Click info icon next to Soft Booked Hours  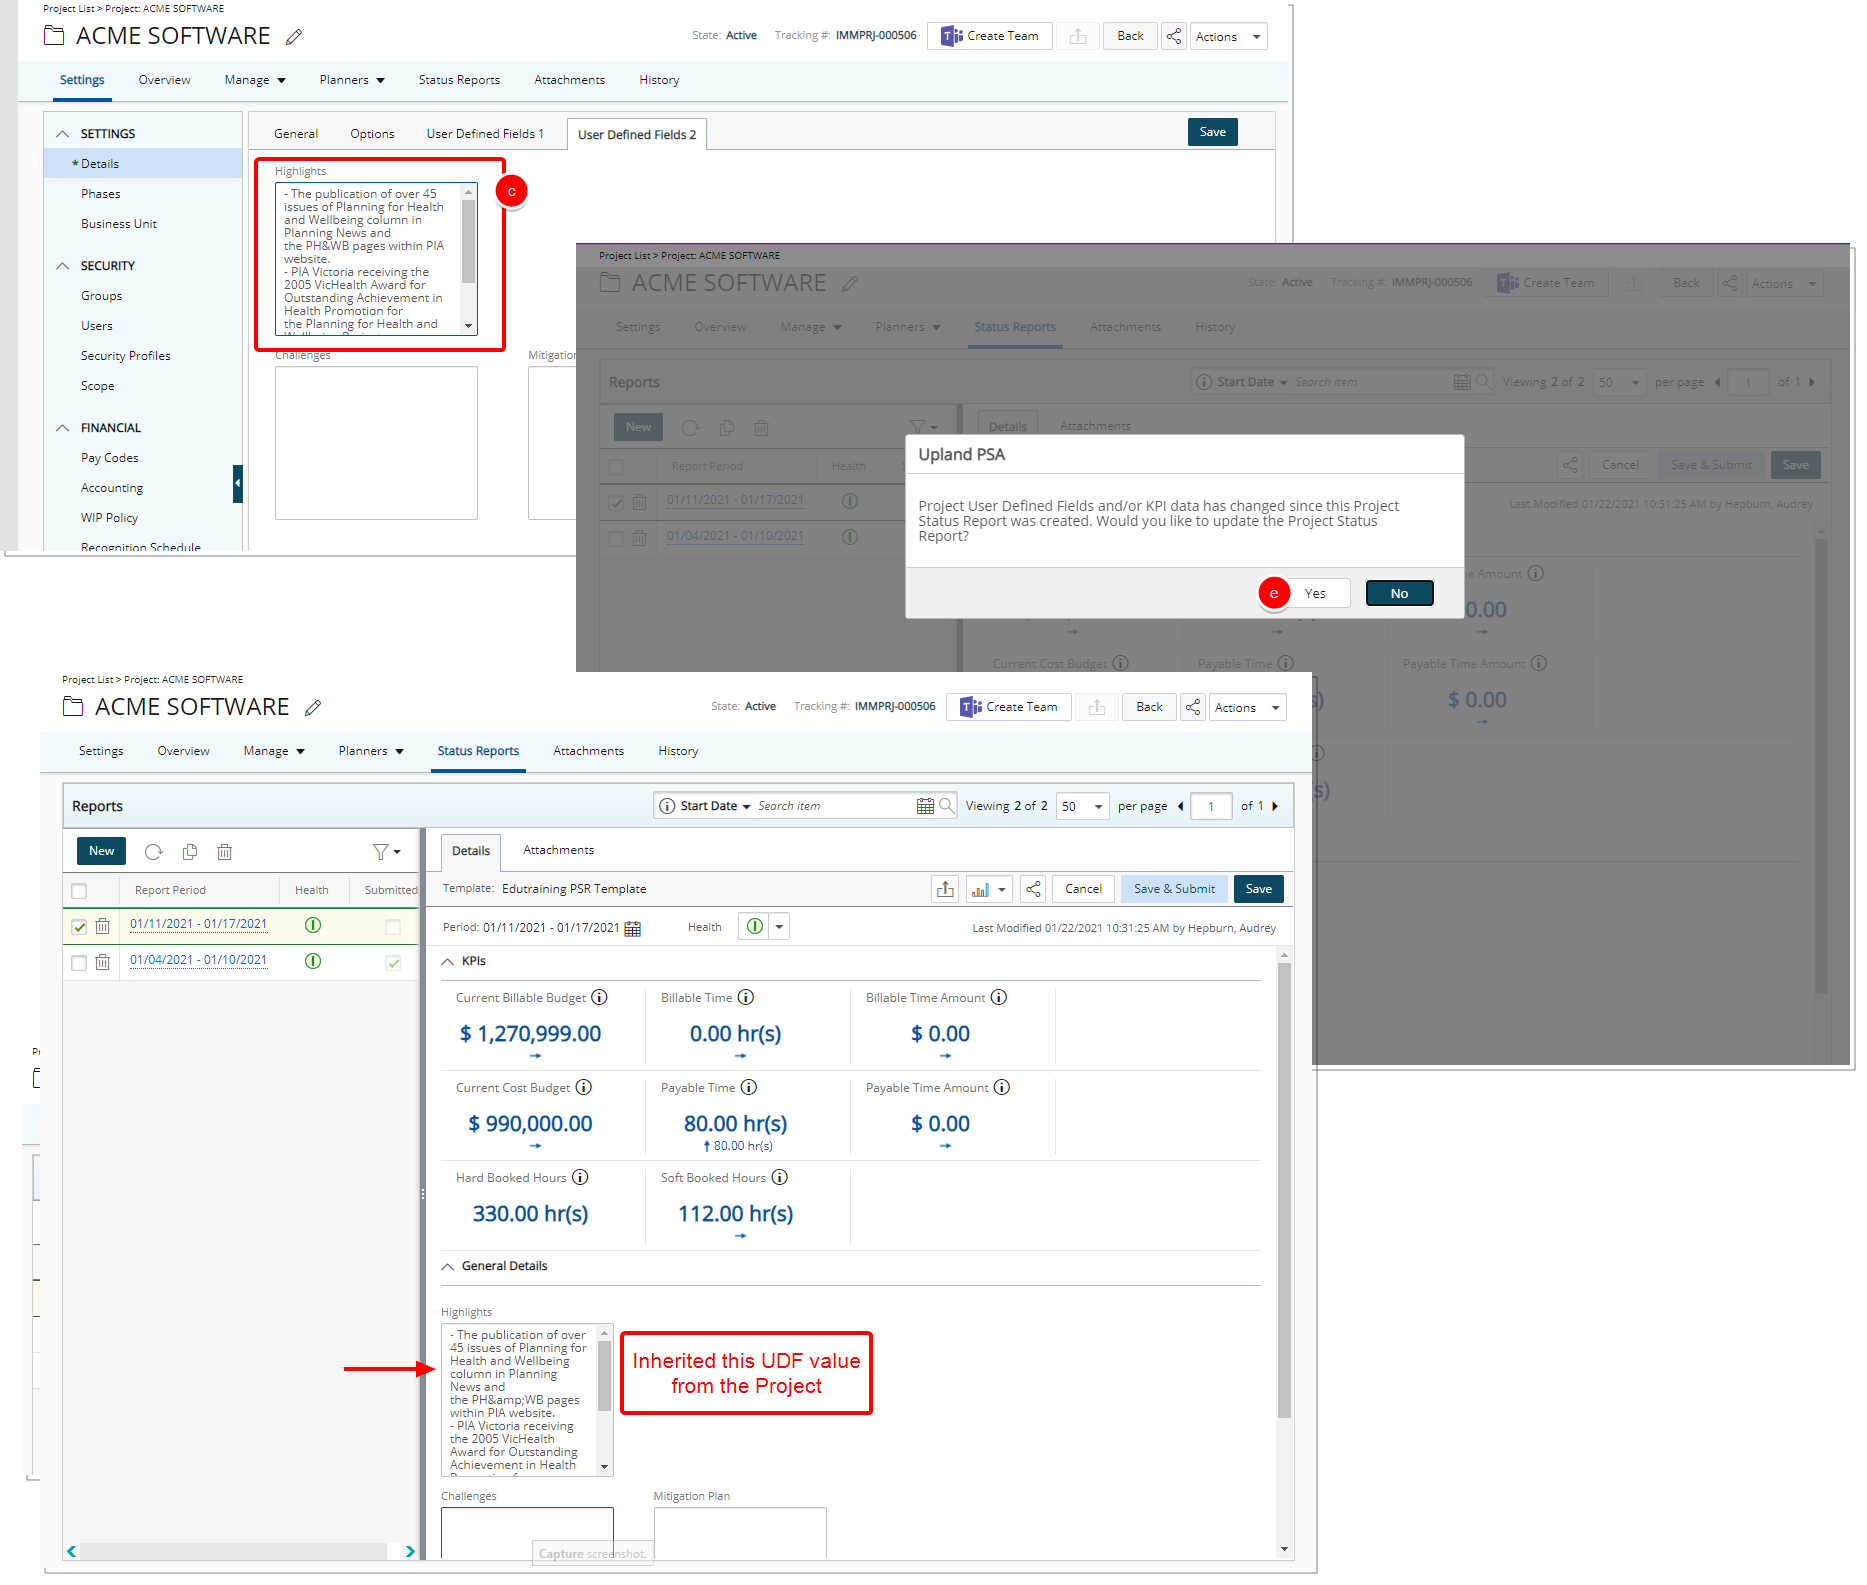780,1177
